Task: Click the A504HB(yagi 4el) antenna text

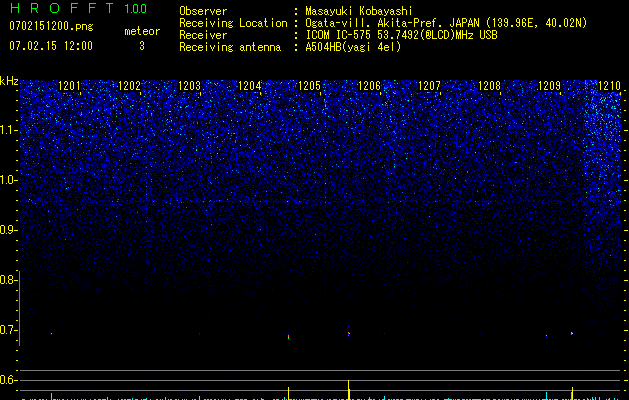Action: [353, 47]
